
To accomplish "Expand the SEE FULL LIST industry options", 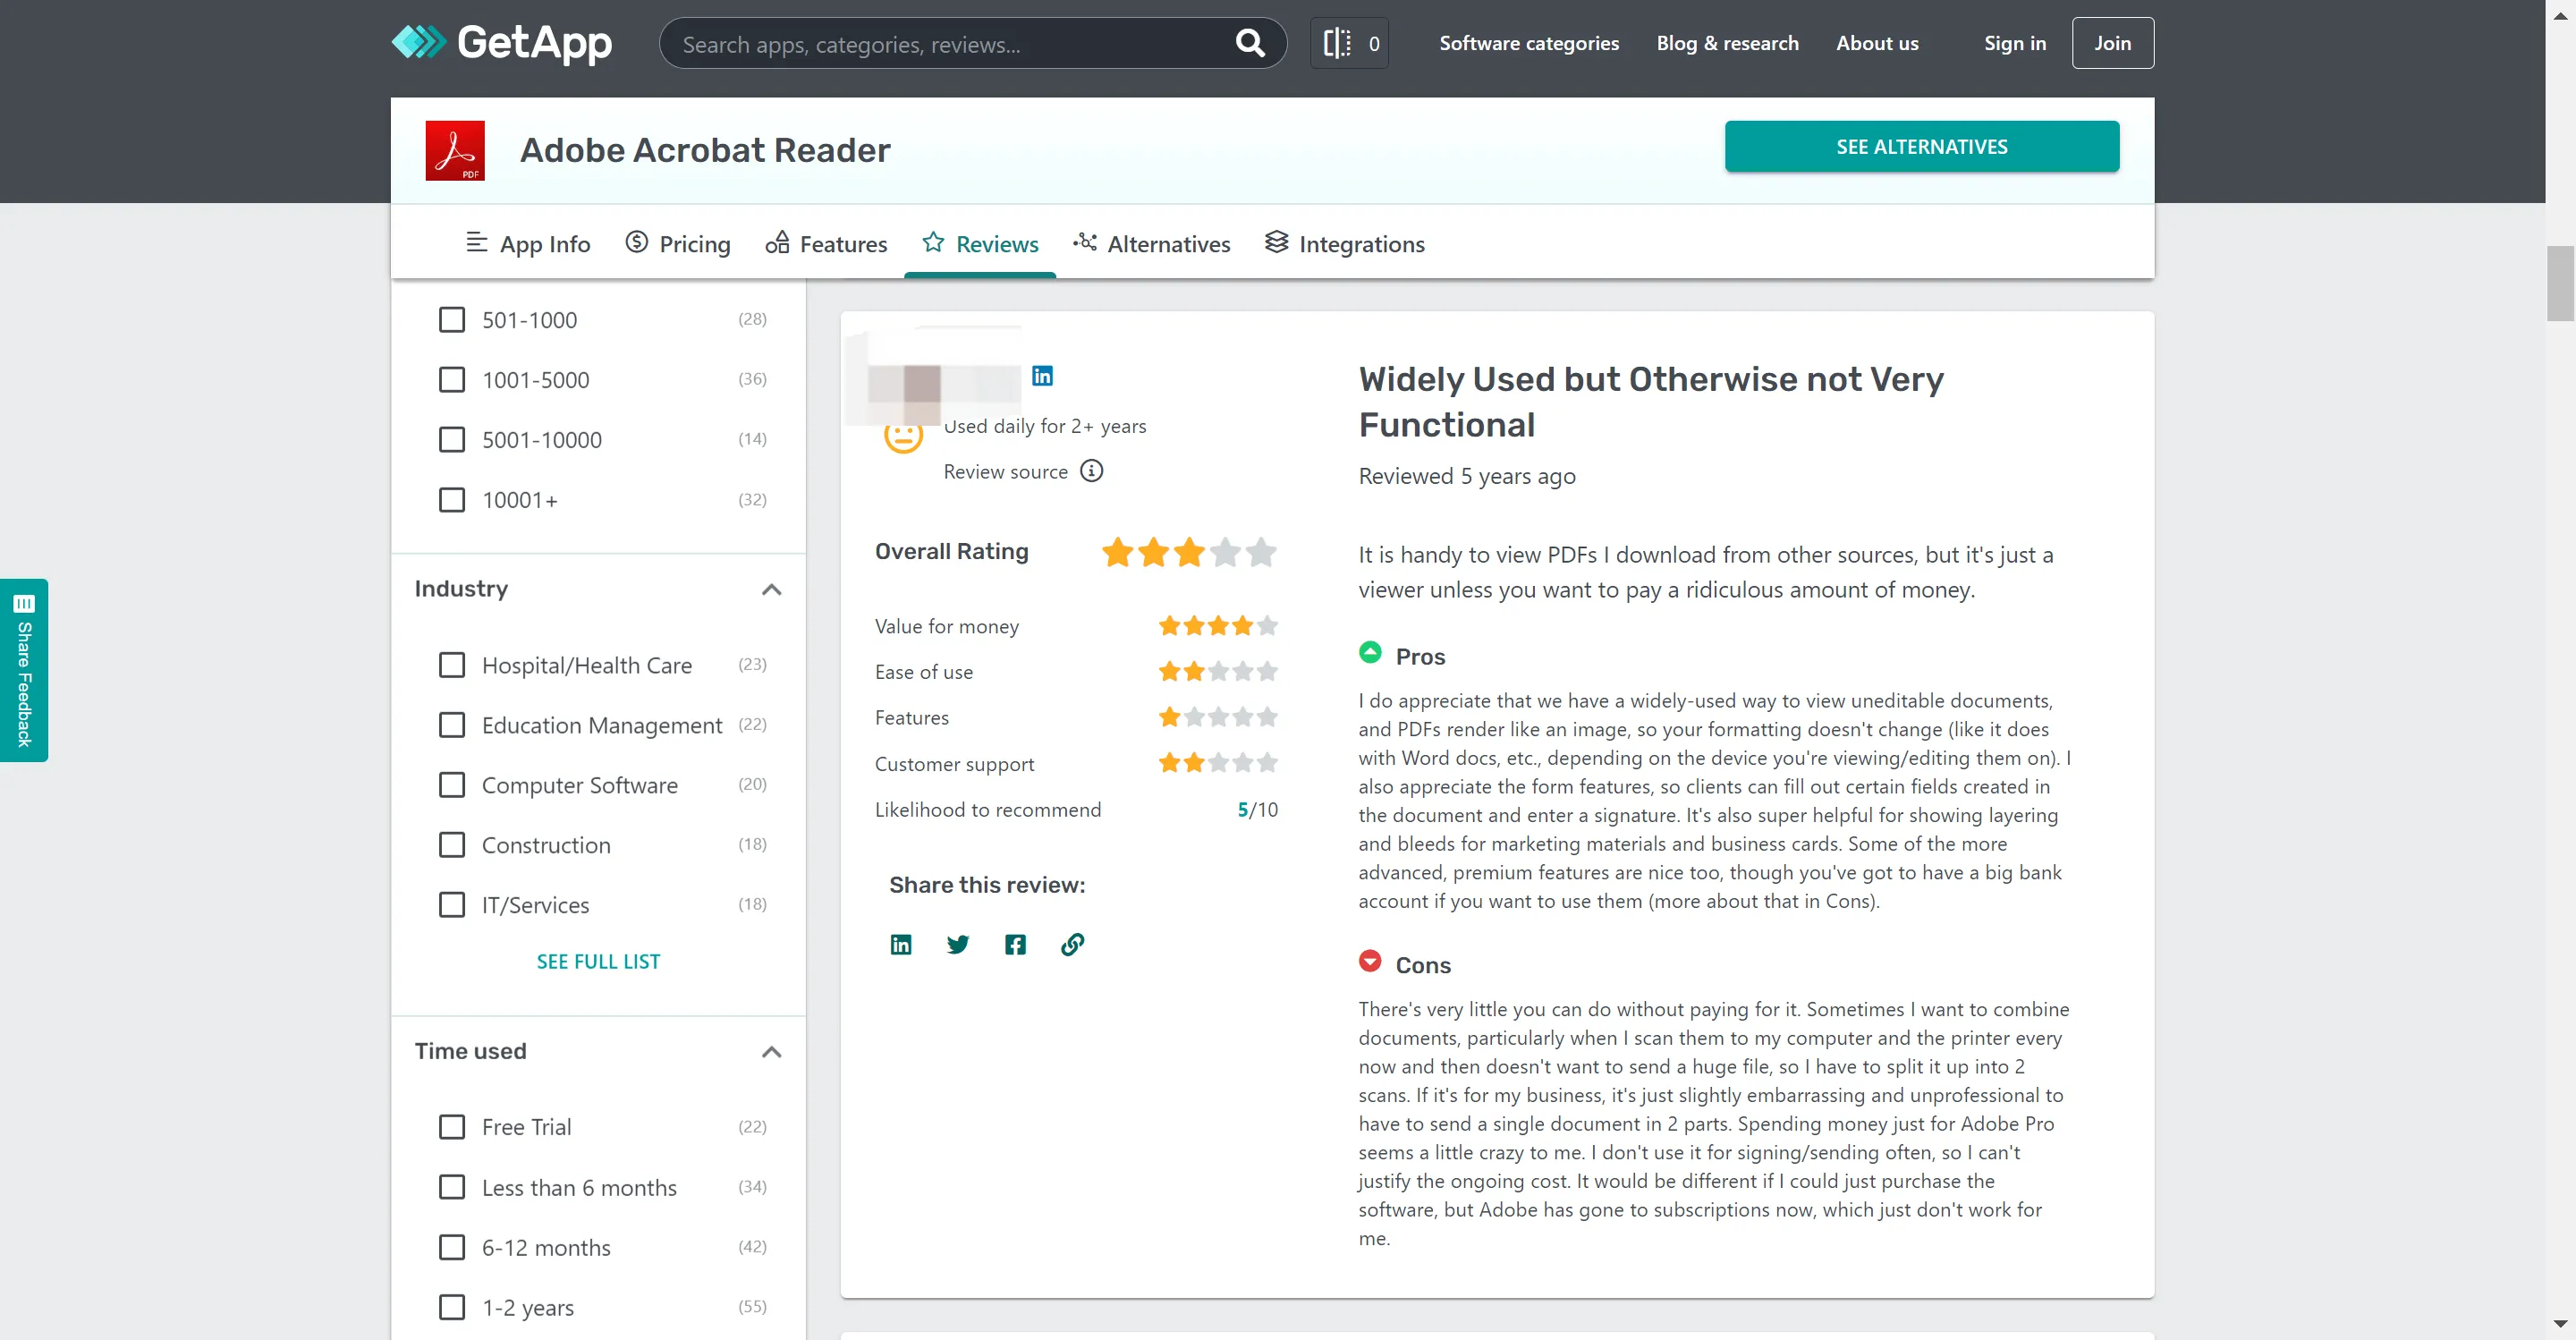I will tap(598, 960).
